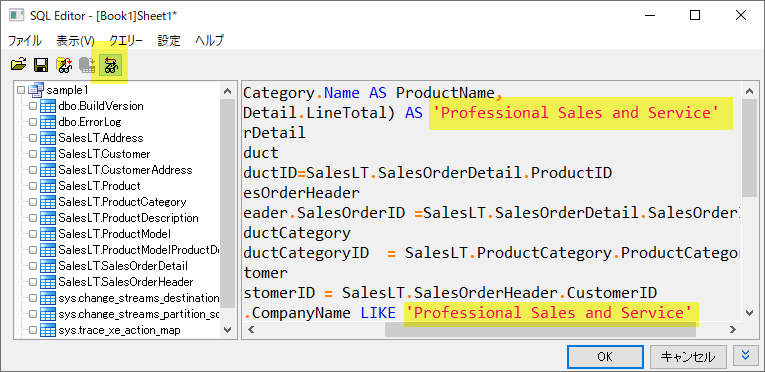Viewport: 765px width, 372px height.
Task: Click the tomer line in the SQL text
Action: (x=265, y=273)
